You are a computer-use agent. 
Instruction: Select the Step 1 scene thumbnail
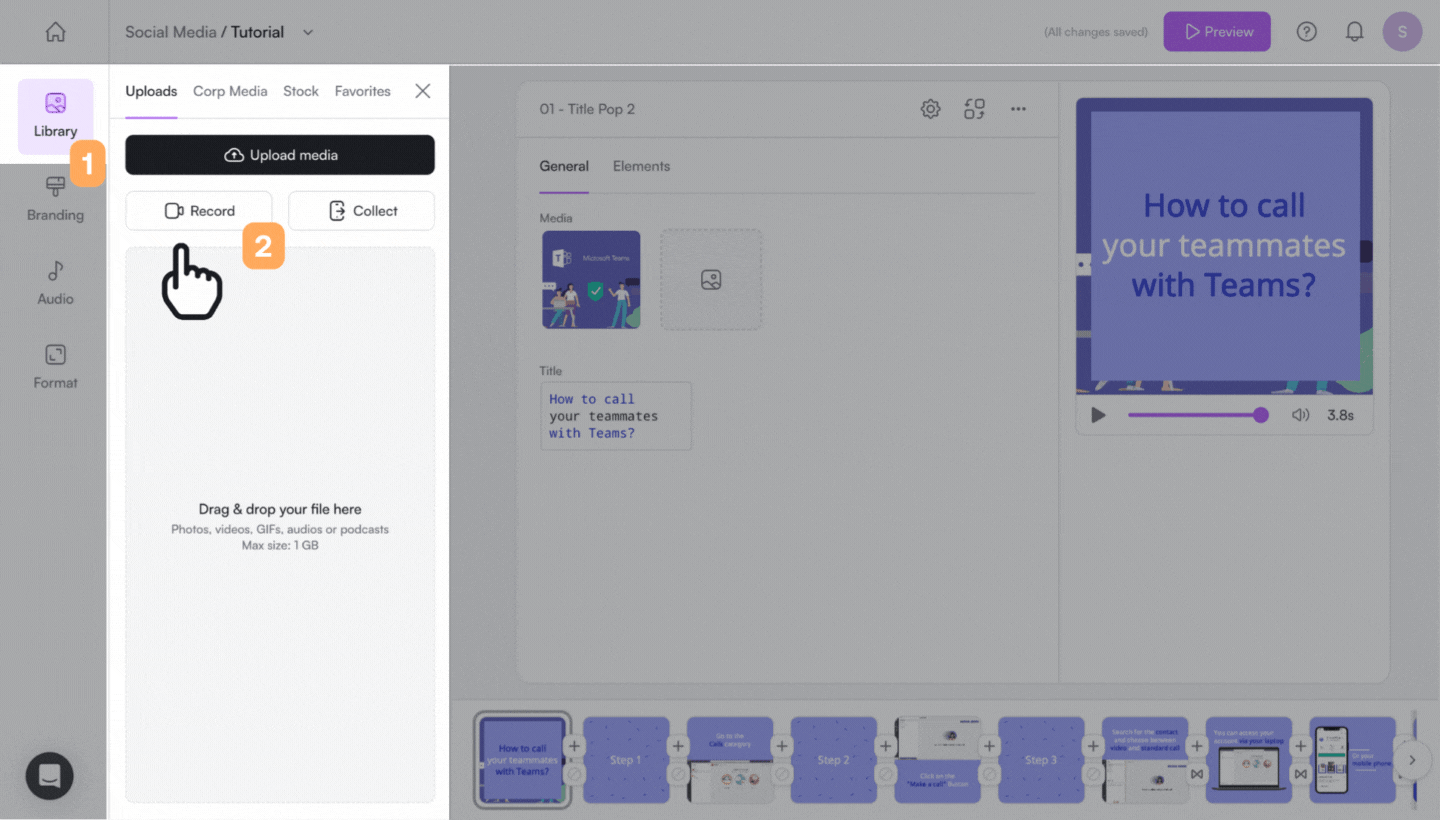click(x=626, y=759)
